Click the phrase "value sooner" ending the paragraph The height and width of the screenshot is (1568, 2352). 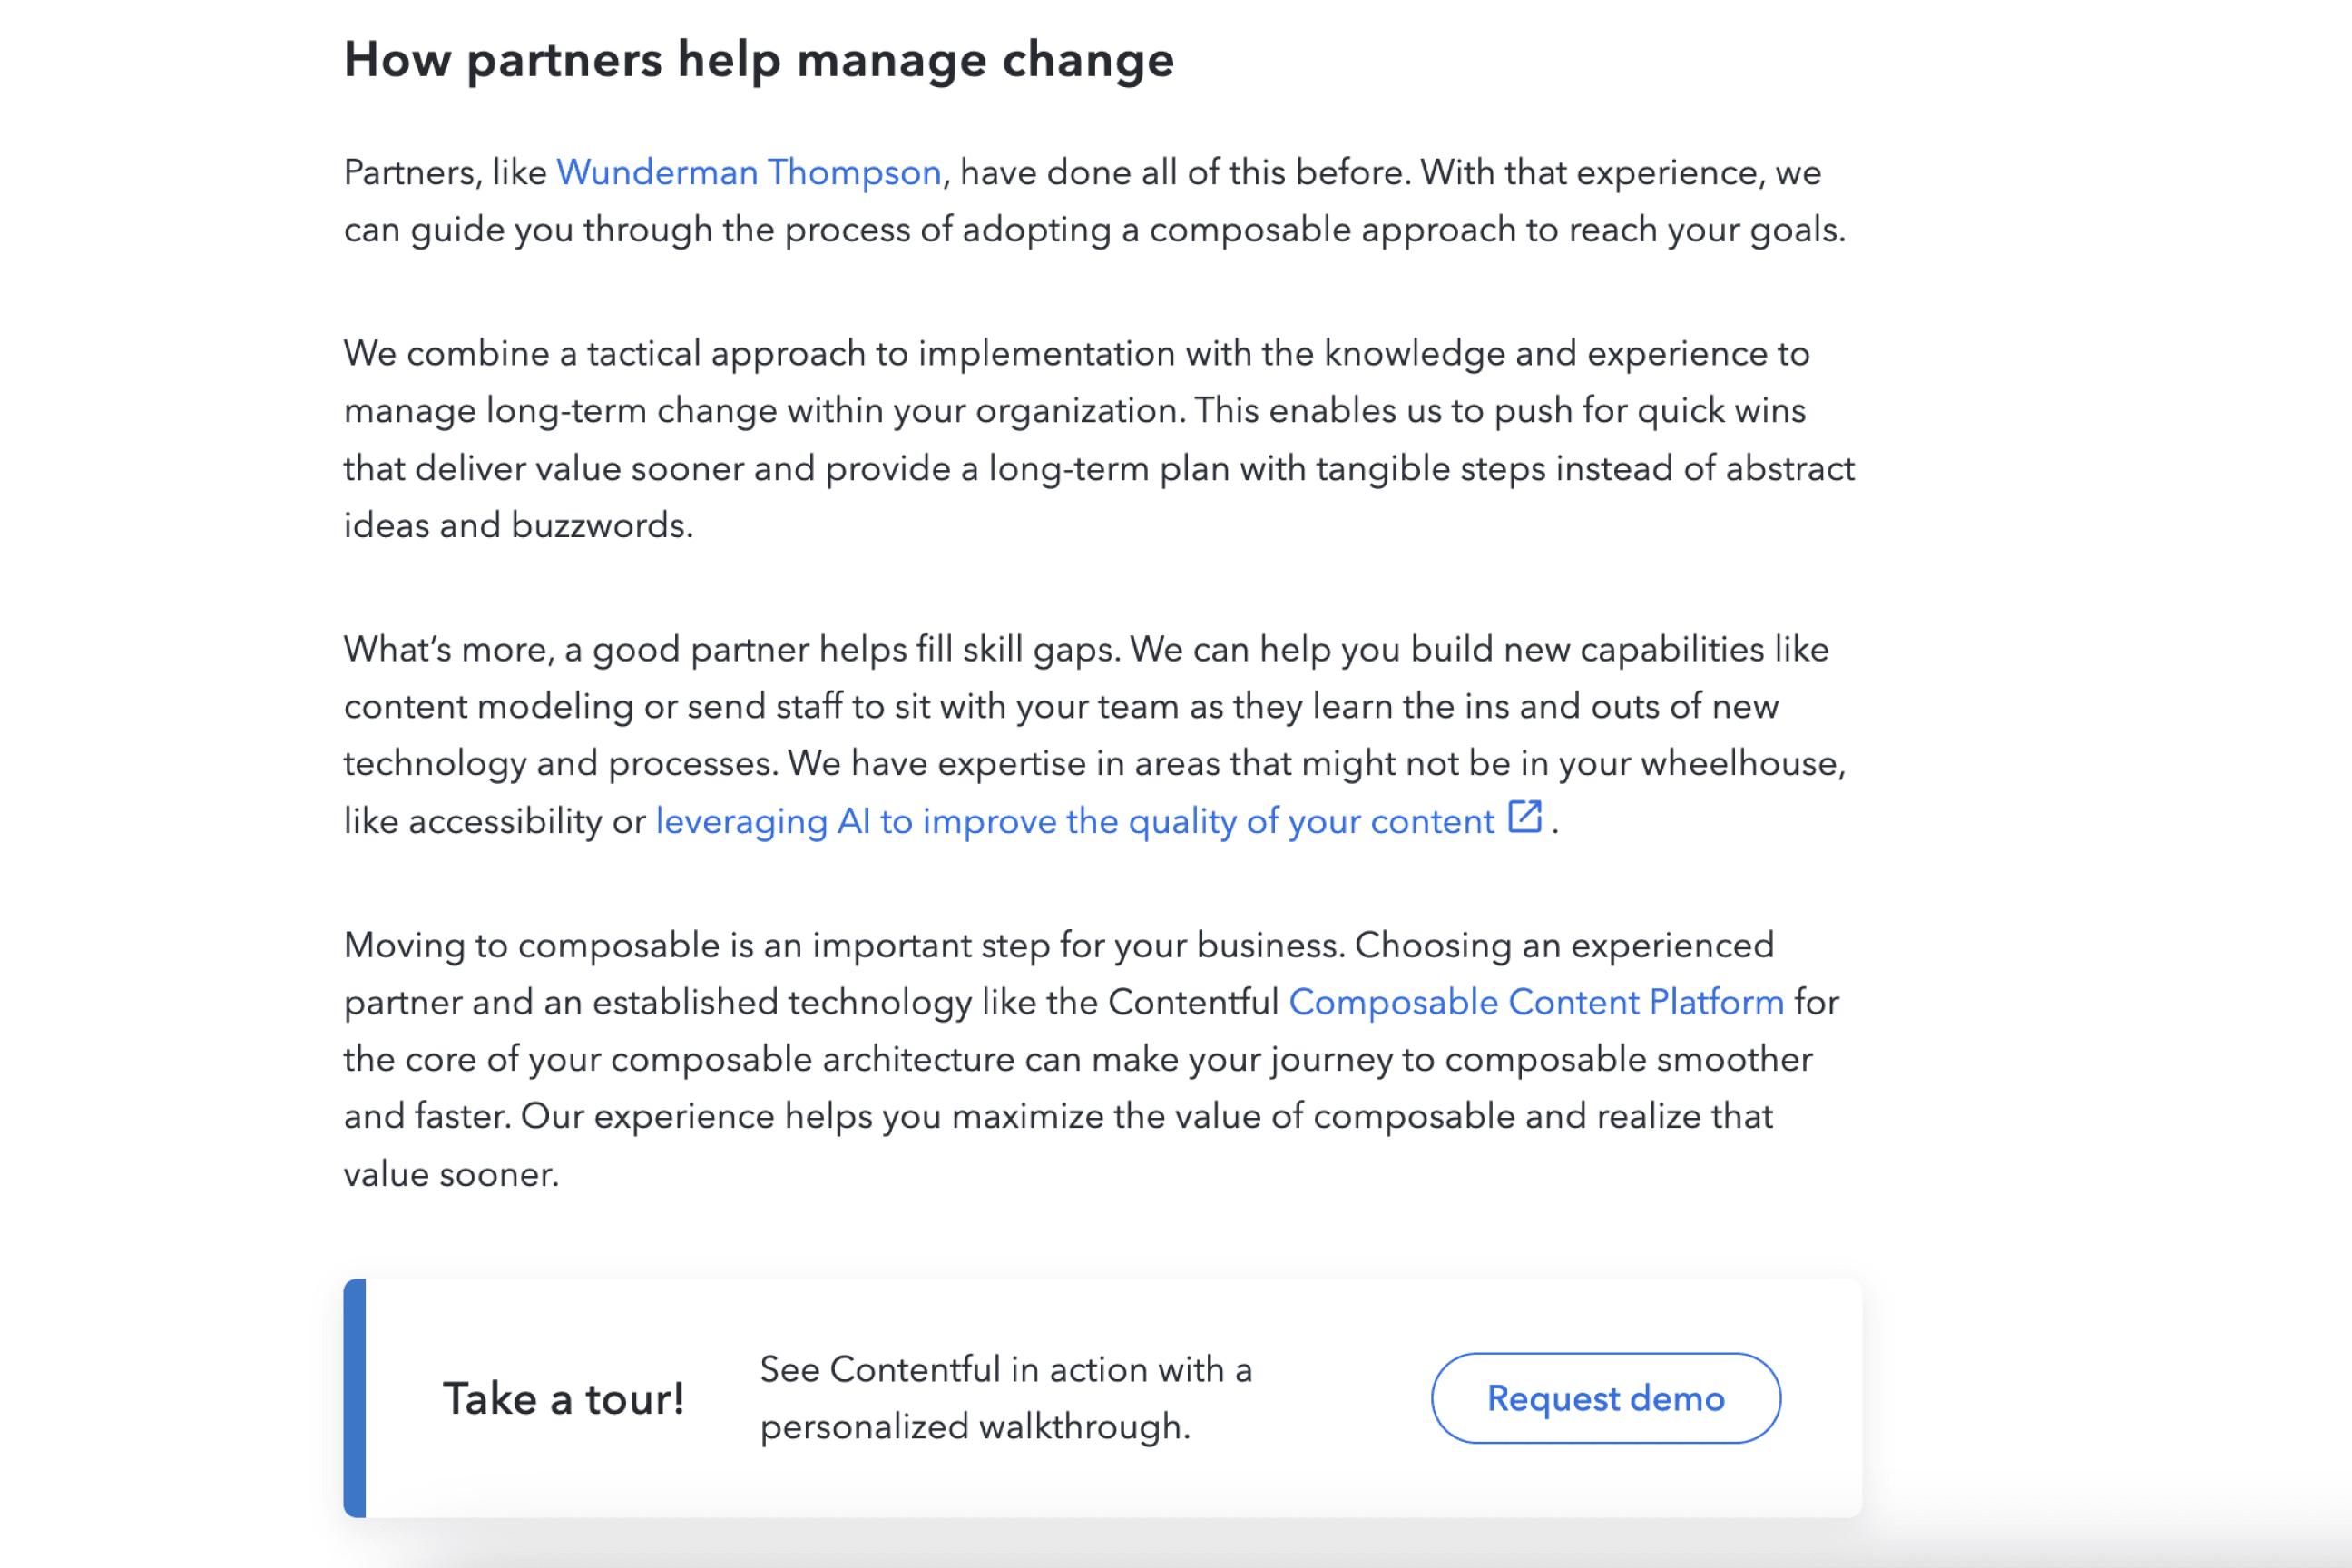click(453, 1172)
